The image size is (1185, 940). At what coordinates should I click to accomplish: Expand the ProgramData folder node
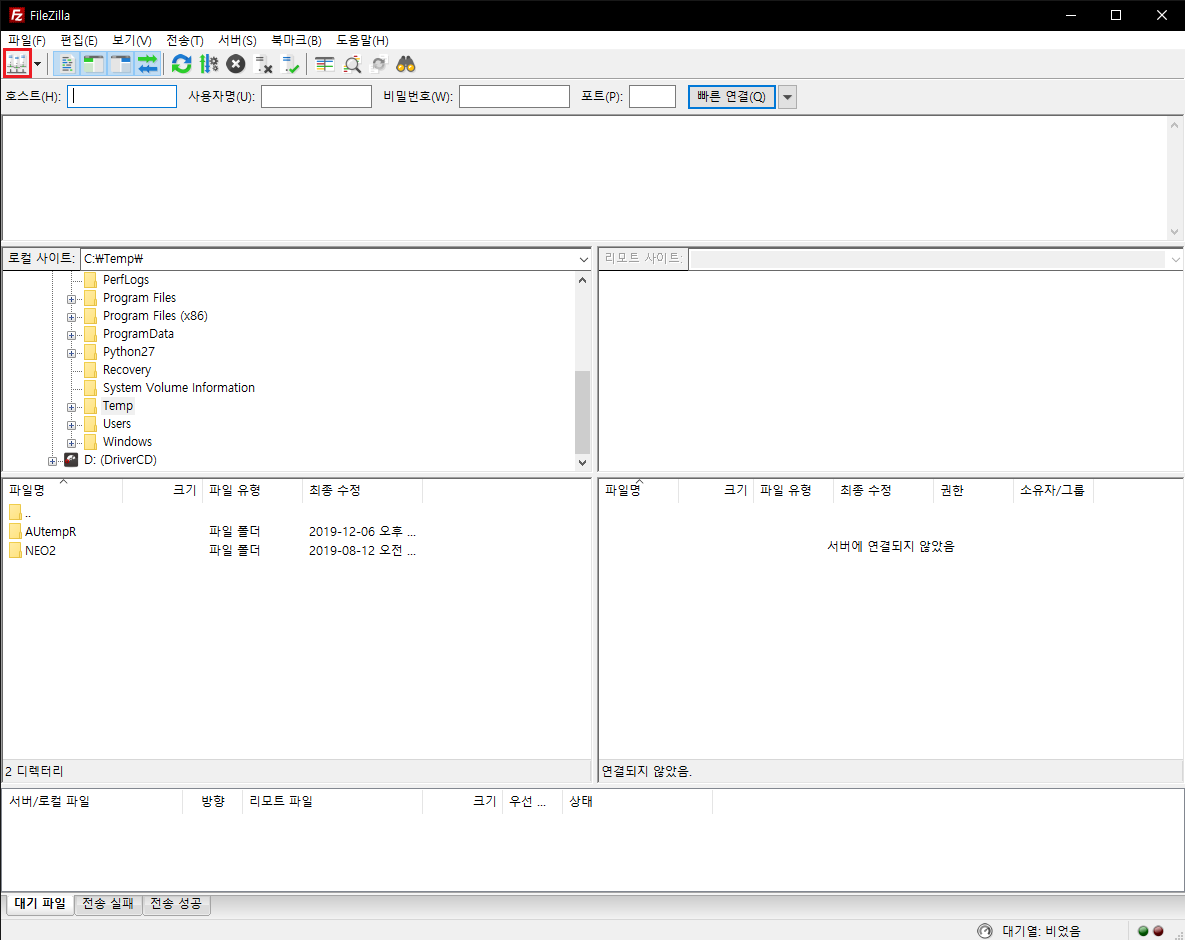[x=71, y=335]
